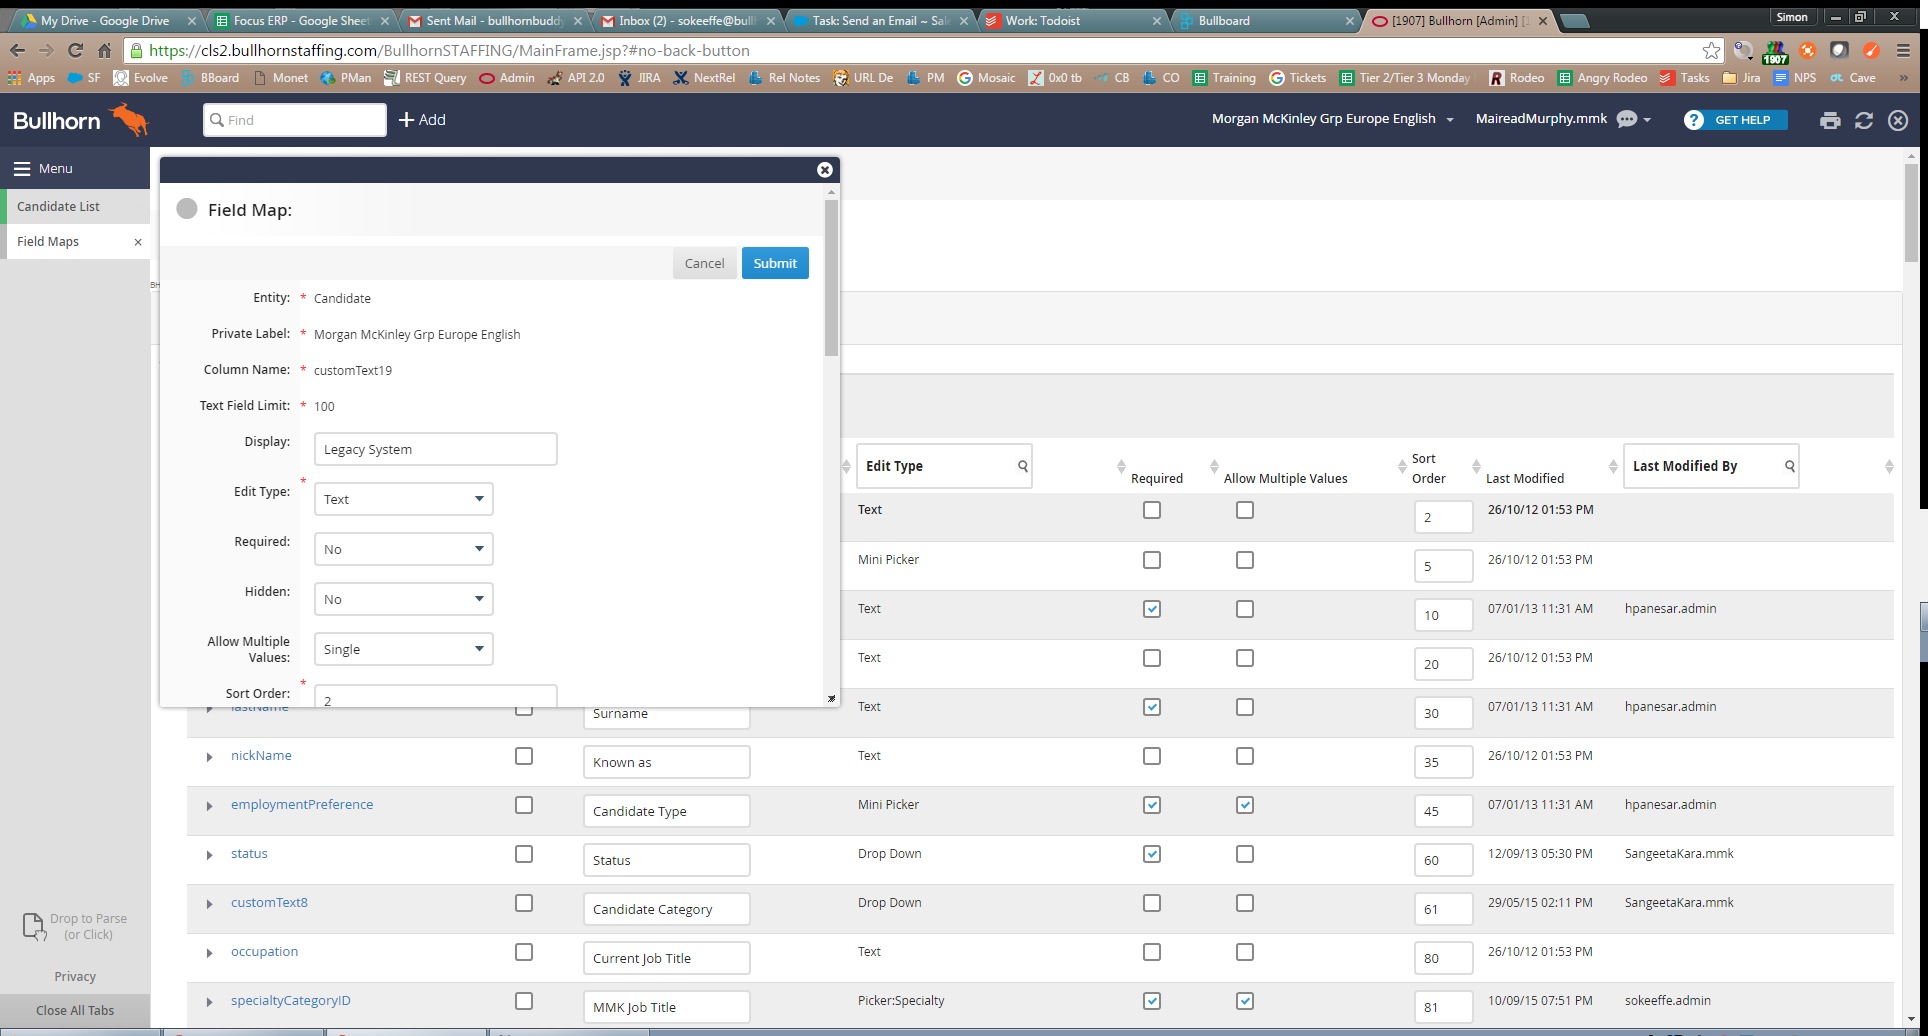This screenshot has width=1928, height=1036.
Task: Click the Edit Type column search icon
Action: tap(1023, 466)
